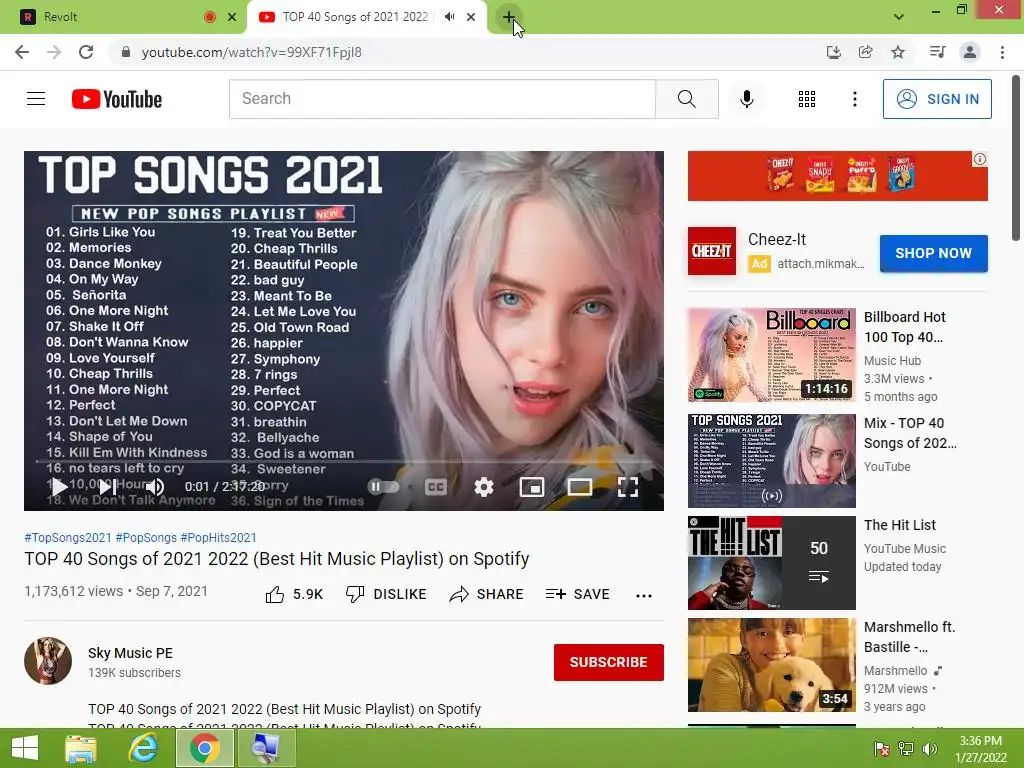Open Chrome profile avatar
The image size is (1024, 768).
[x=970, y=52]
